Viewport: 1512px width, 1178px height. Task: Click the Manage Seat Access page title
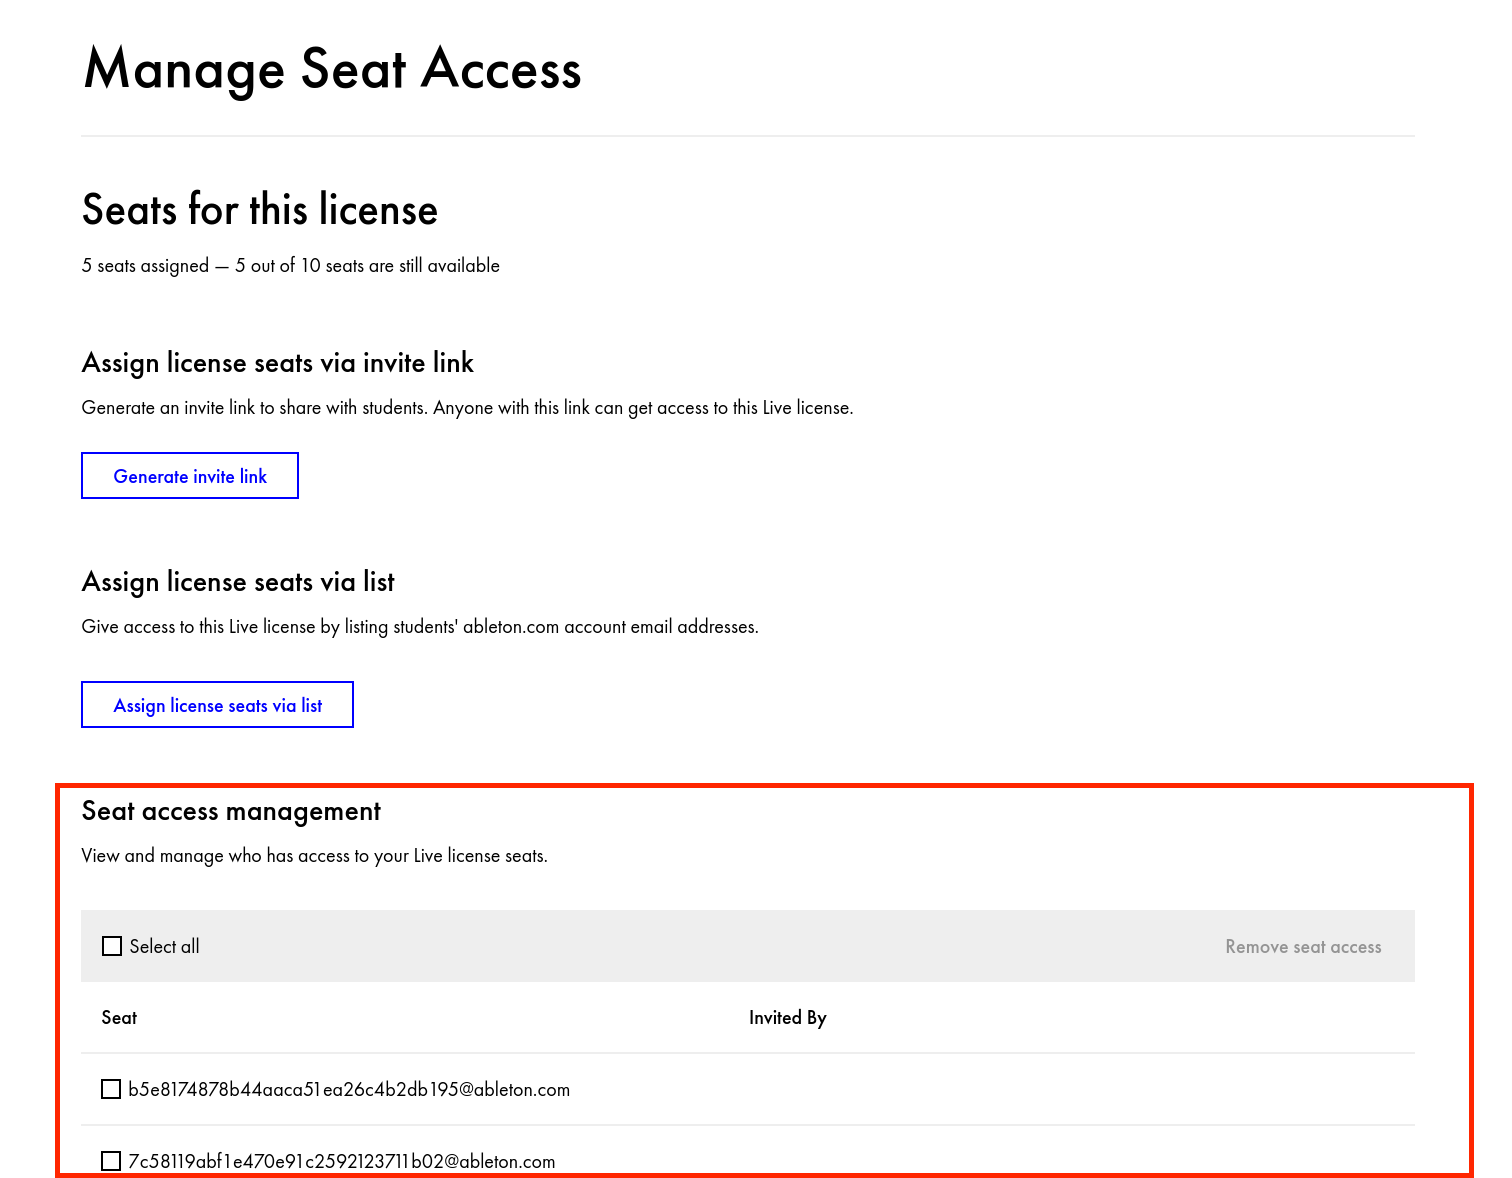(332, 70)
